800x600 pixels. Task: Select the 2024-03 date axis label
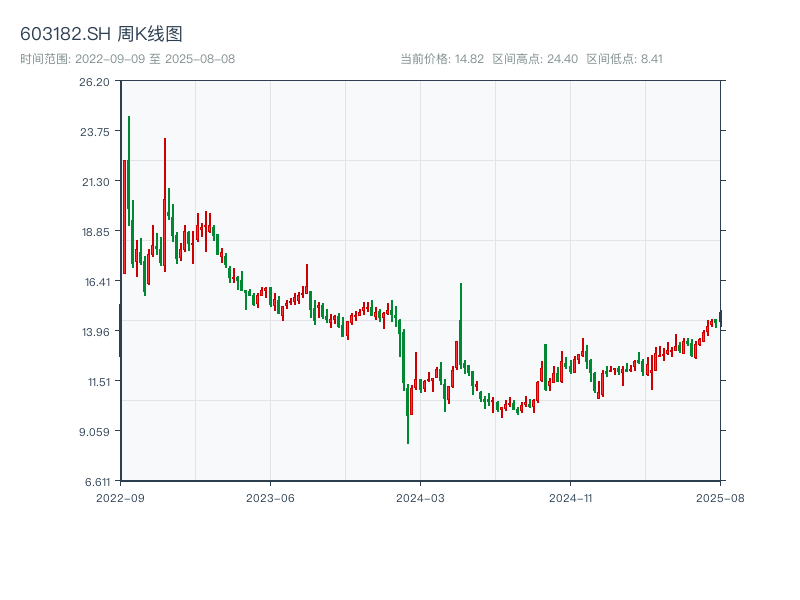tap(420, 497)
